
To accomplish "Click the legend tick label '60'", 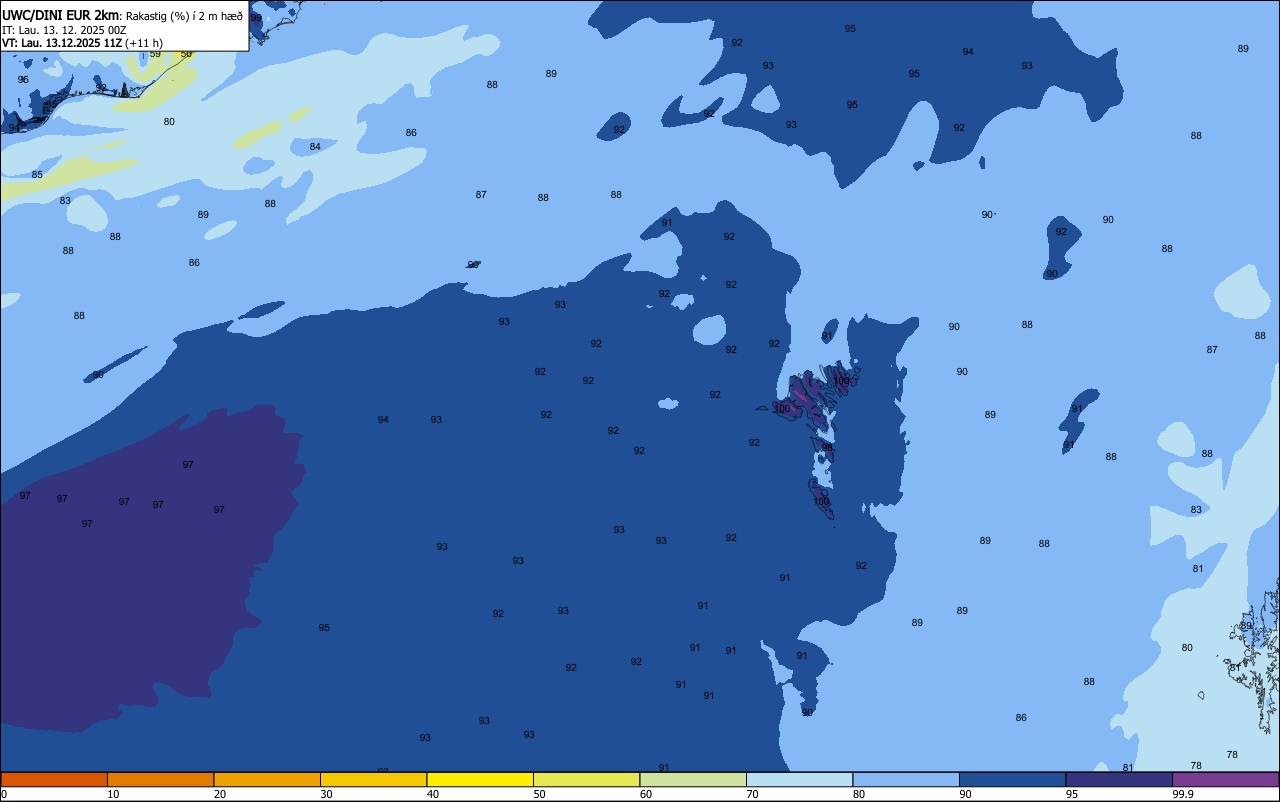I will [646, 794].
